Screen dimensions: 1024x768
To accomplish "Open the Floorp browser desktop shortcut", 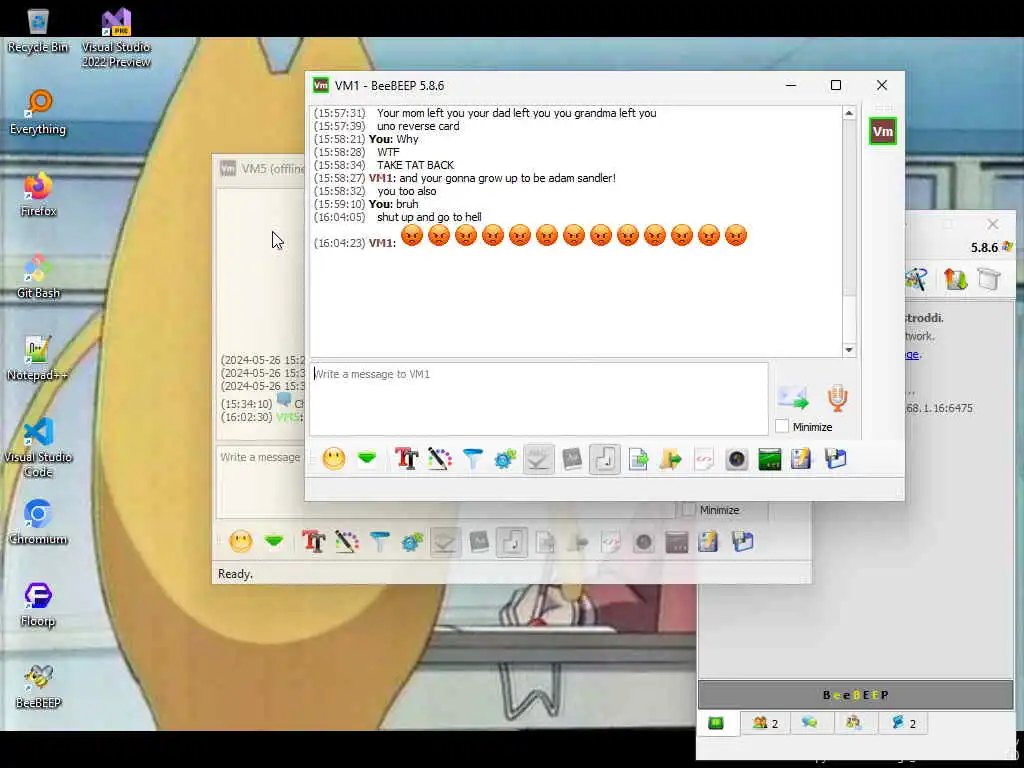I will tap(38, 605).
